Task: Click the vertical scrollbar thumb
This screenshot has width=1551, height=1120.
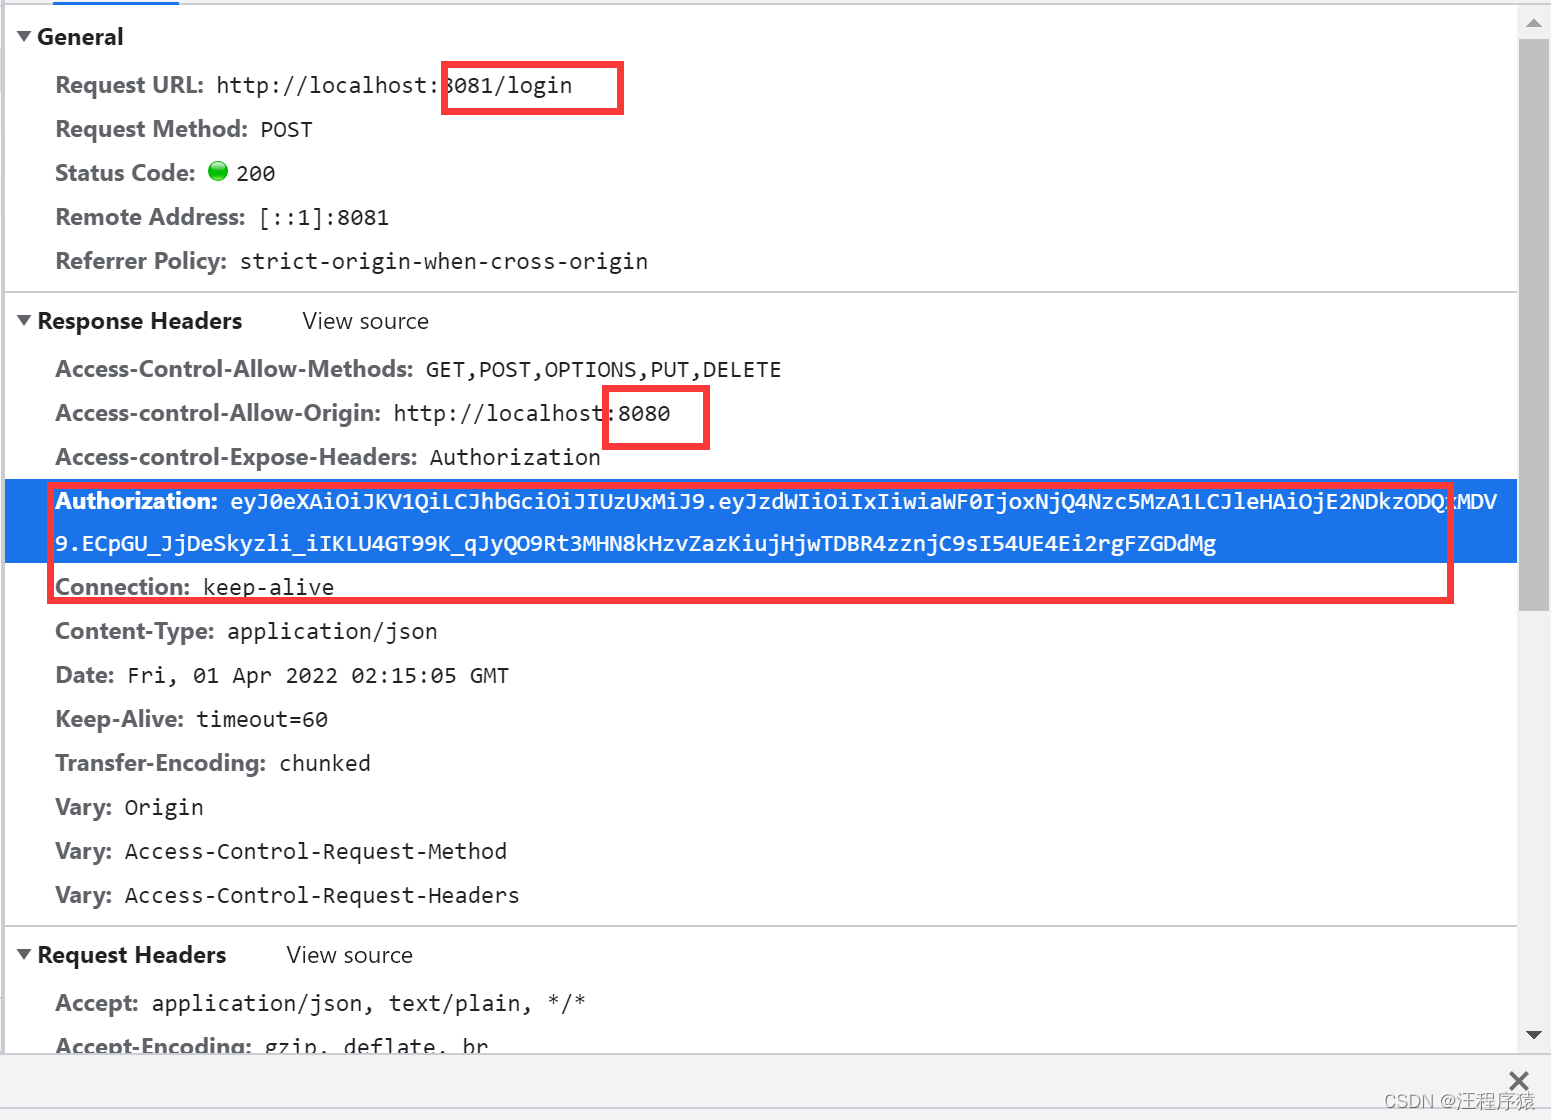Action: click(x=1534, y=325)
